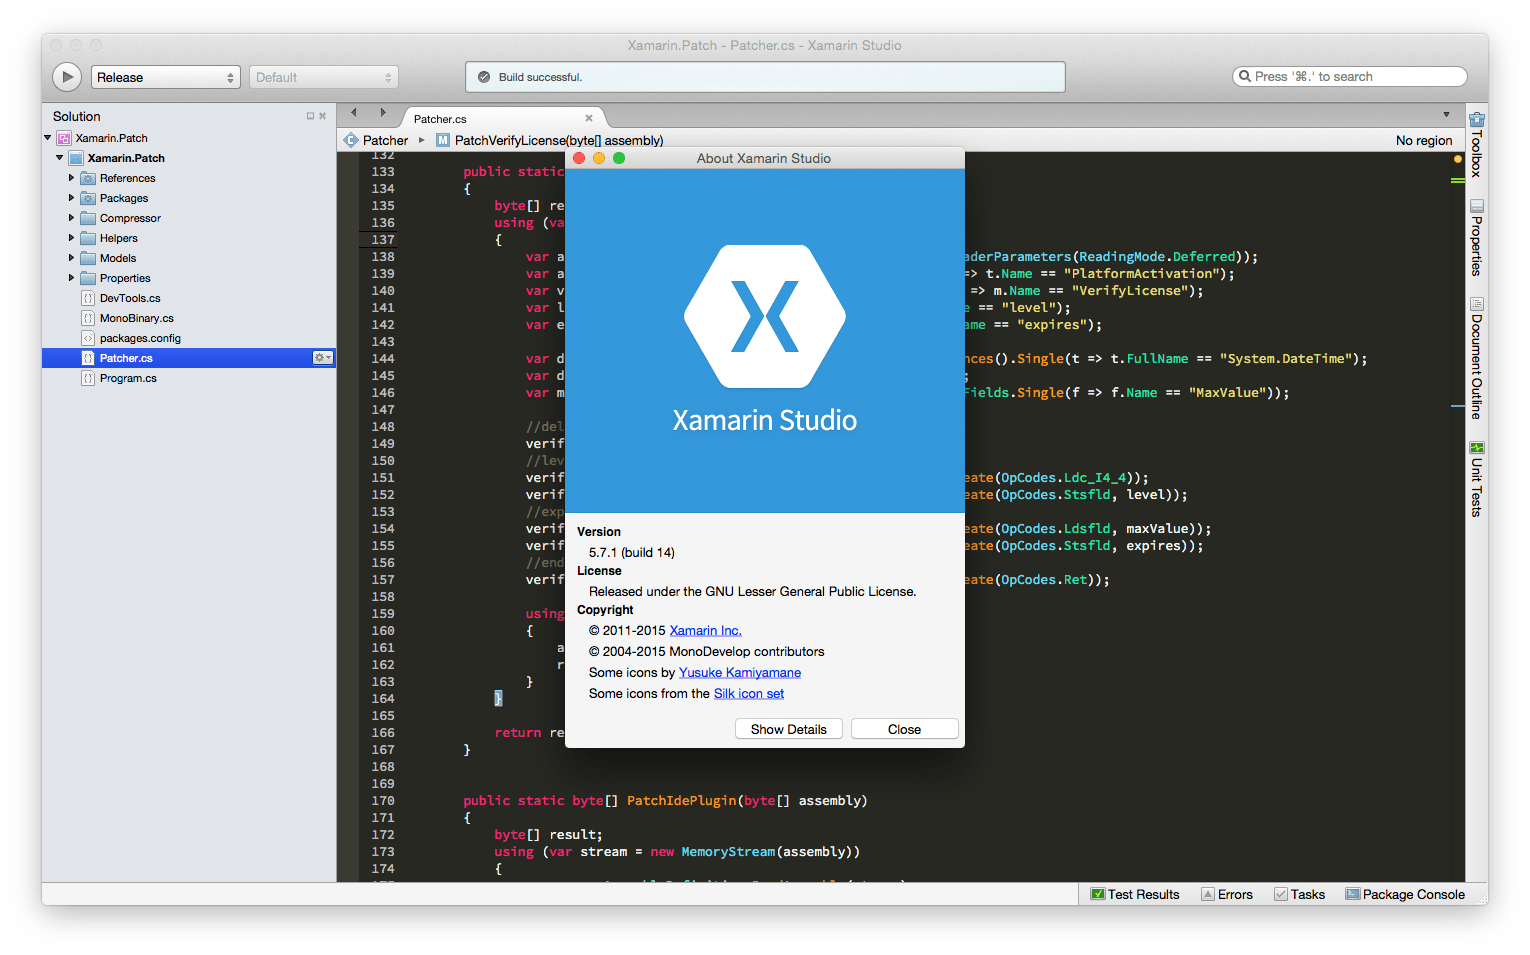1530x955 pixels.
Task: Click the Close button in About dialog
Action: coord(905,729)
